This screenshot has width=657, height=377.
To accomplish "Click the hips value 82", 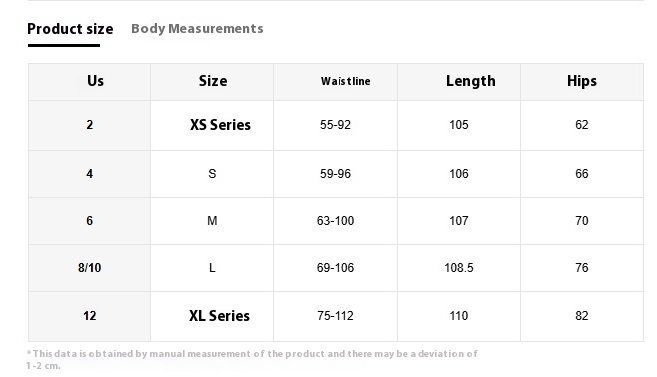I will [582, 316].
